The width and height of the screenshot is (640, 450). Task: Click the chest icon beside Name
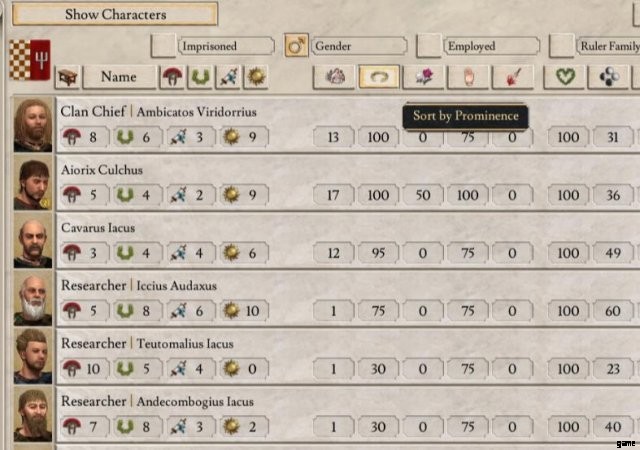(68, 77)
